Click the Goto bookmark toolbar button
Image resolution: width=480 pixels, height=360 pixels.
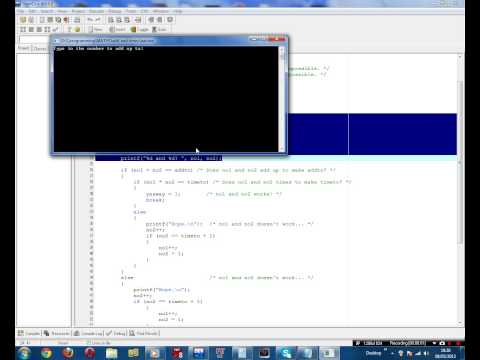coord(159,30)
